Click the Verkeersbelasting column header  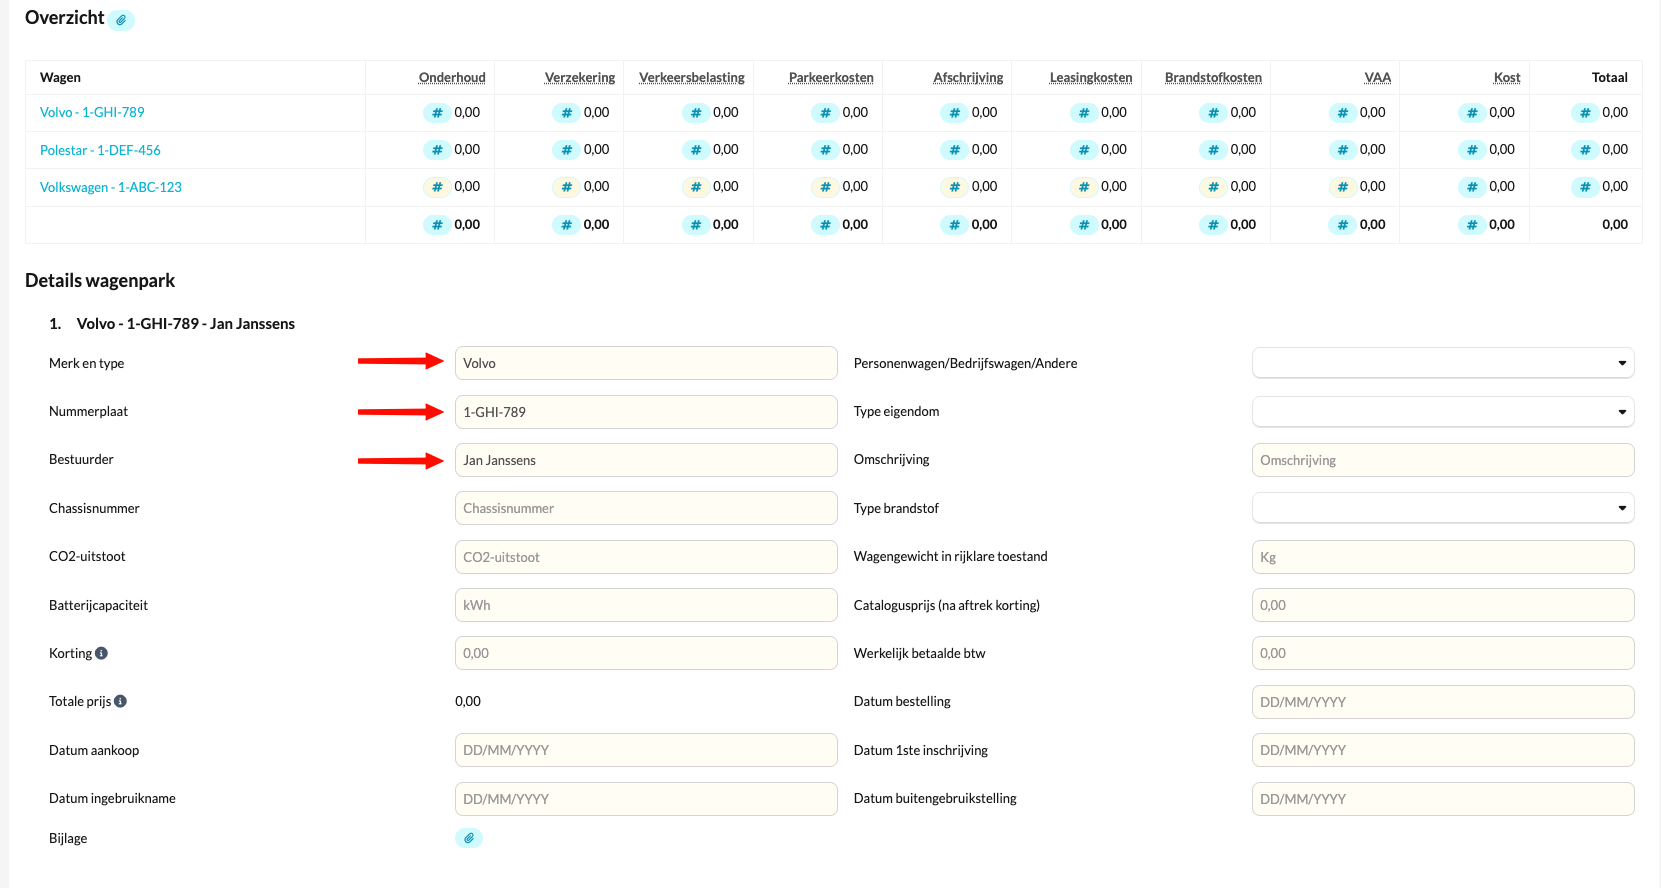692,77
